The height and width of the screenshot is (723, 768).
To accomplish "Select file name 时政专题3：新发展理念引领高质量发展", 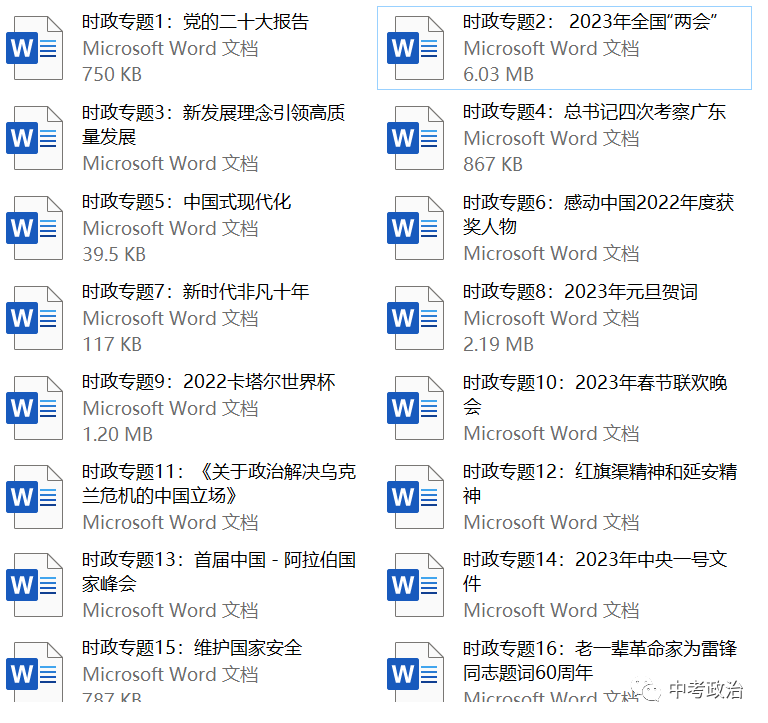I will point(214,124).
